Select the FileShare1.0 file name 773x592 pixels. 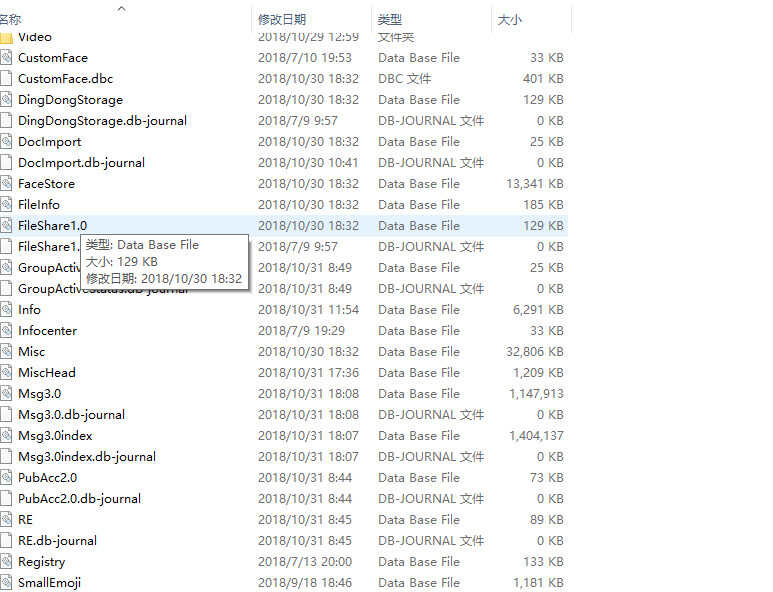pyautogui.click(x=52, y=226)
